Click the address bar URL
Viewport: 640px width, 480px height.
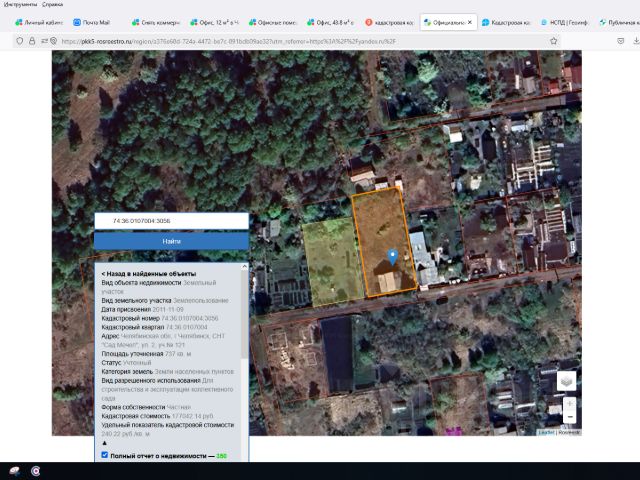(229, 41)
